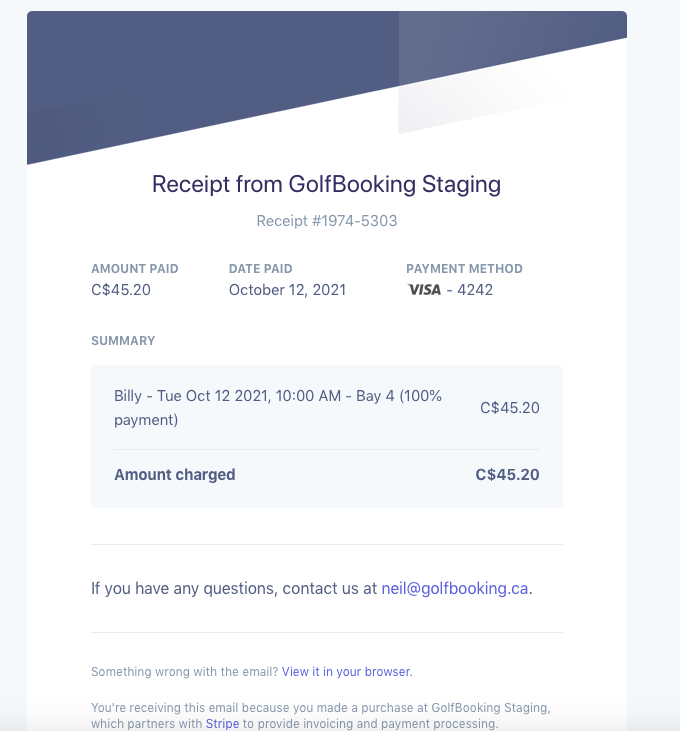Screen dimensions: 680x731
Task: Click the VISA card logo
Action: [424, 290]
